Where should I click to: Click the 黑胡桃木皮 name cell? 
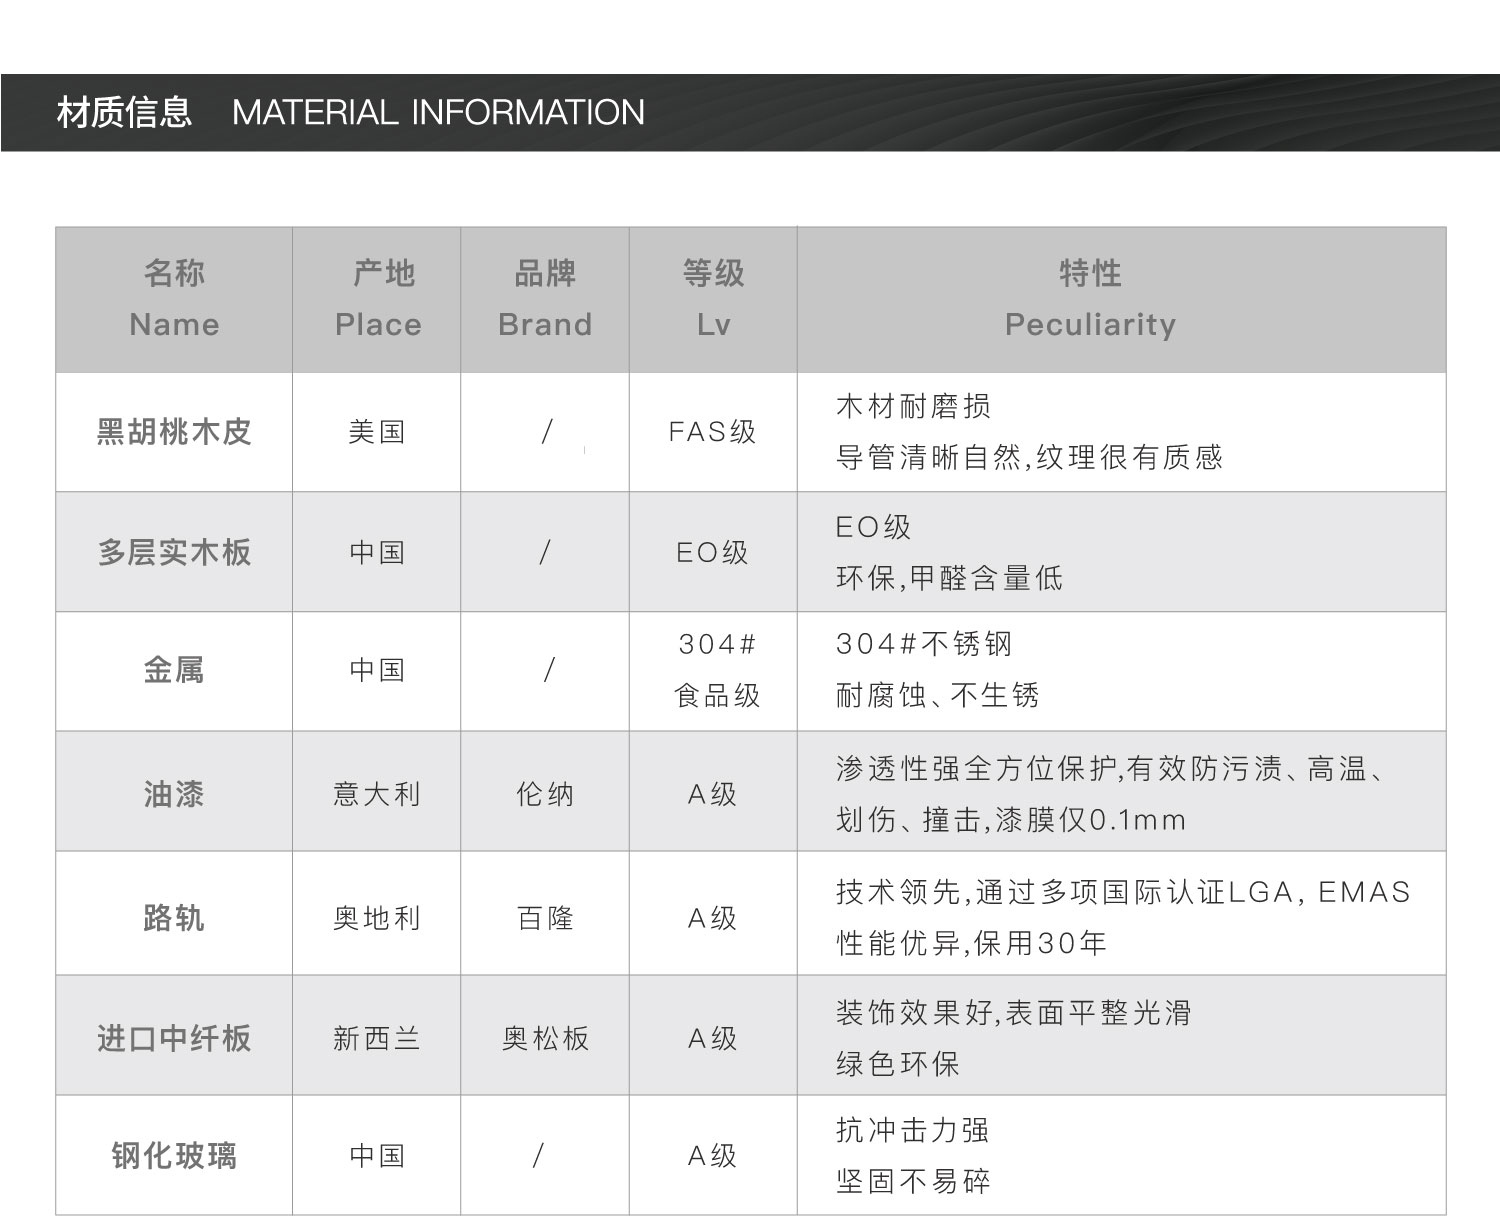point(174,432)
